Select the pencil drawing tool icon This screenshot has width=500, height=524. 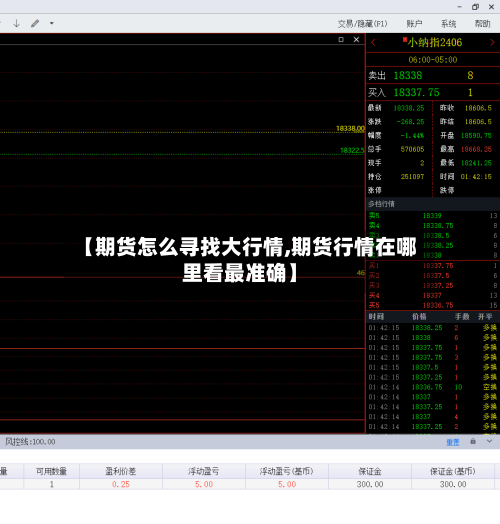coord(35,23)
